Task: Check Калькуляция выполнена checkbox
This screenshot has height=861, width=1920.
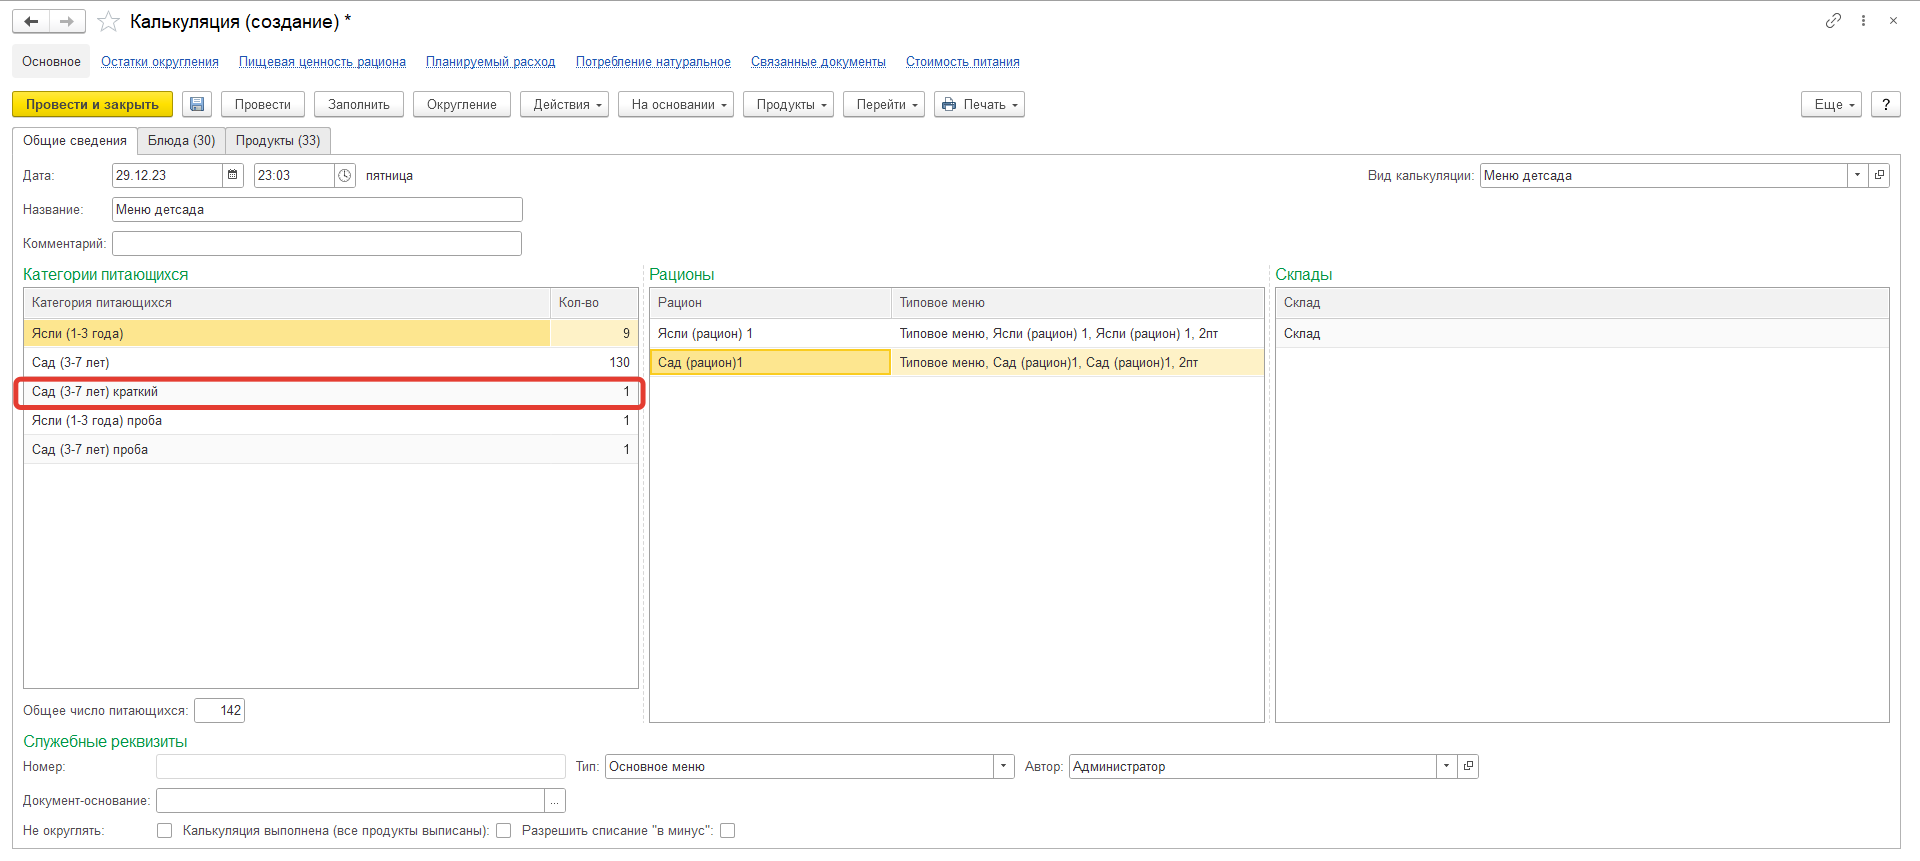Action: pyautogui.click(x=504, y=831)
